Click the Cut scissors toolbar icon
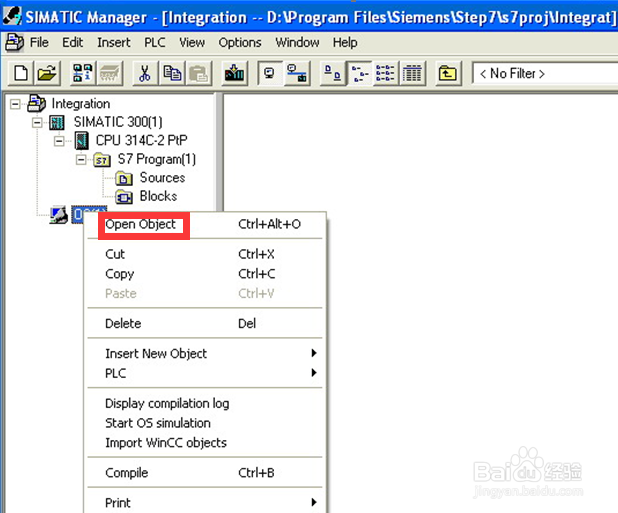This screenshot has width=618, height=513. 145,73
